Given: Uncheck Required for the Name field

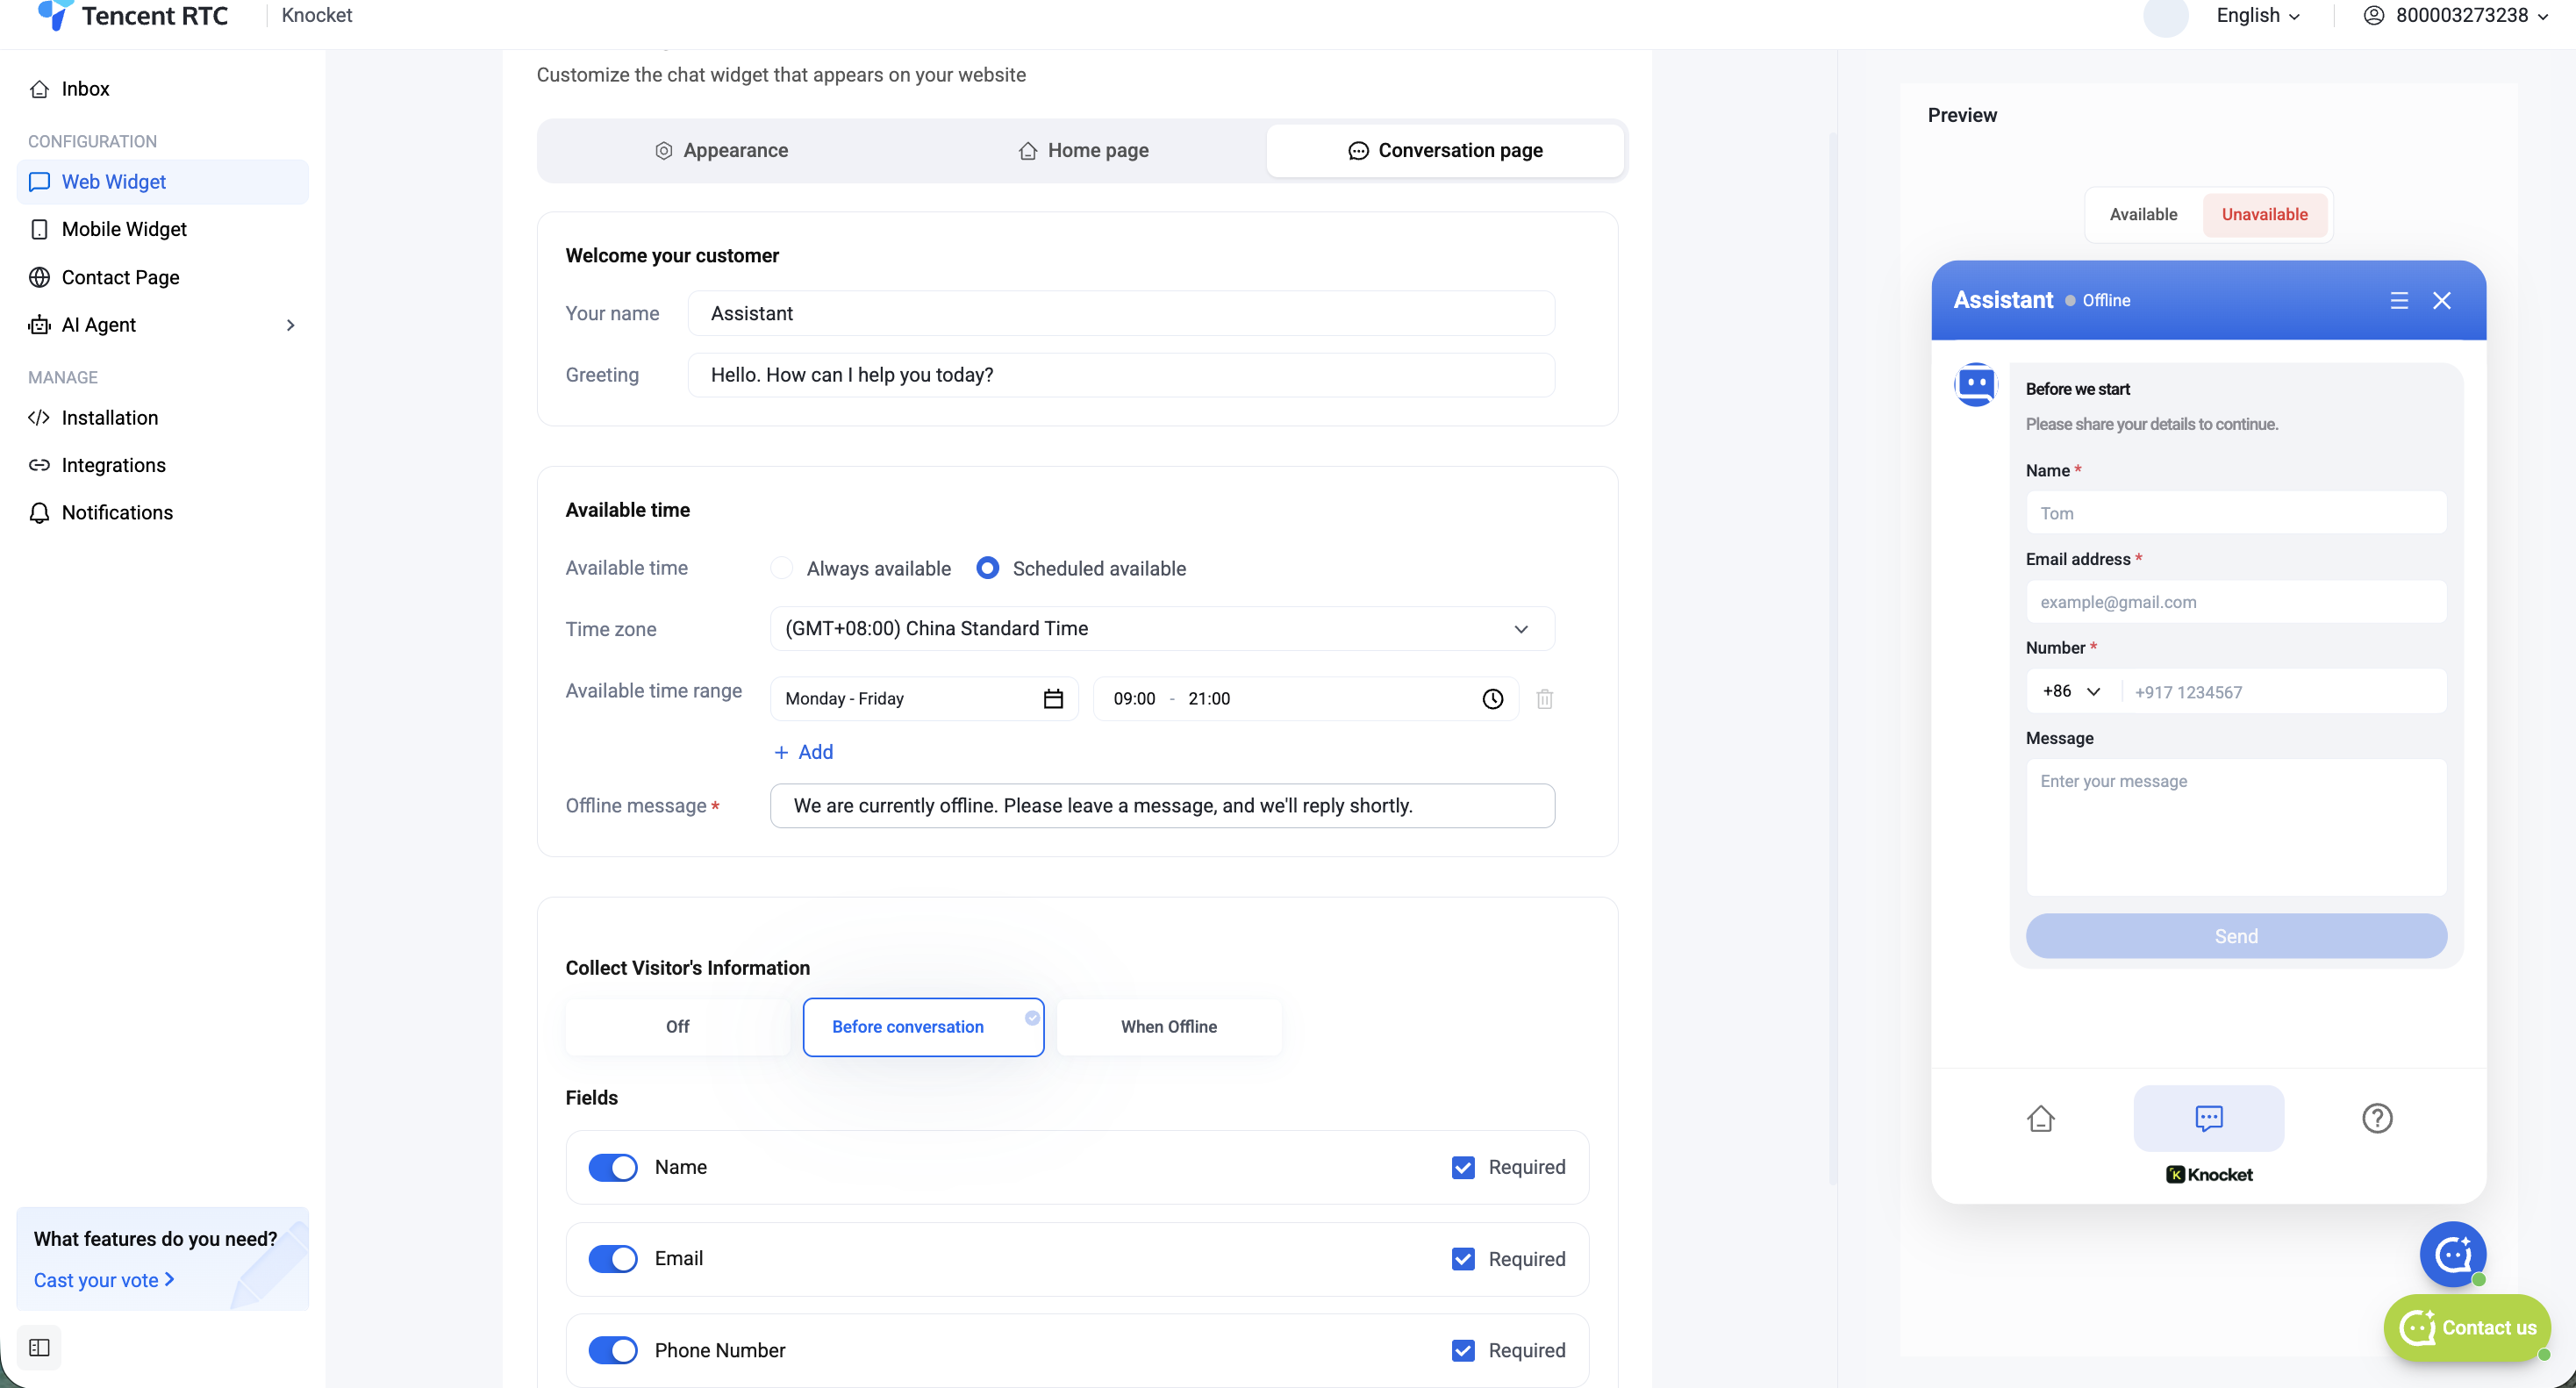Looking at the screenshot, I should click(x=1462, y=1167).
